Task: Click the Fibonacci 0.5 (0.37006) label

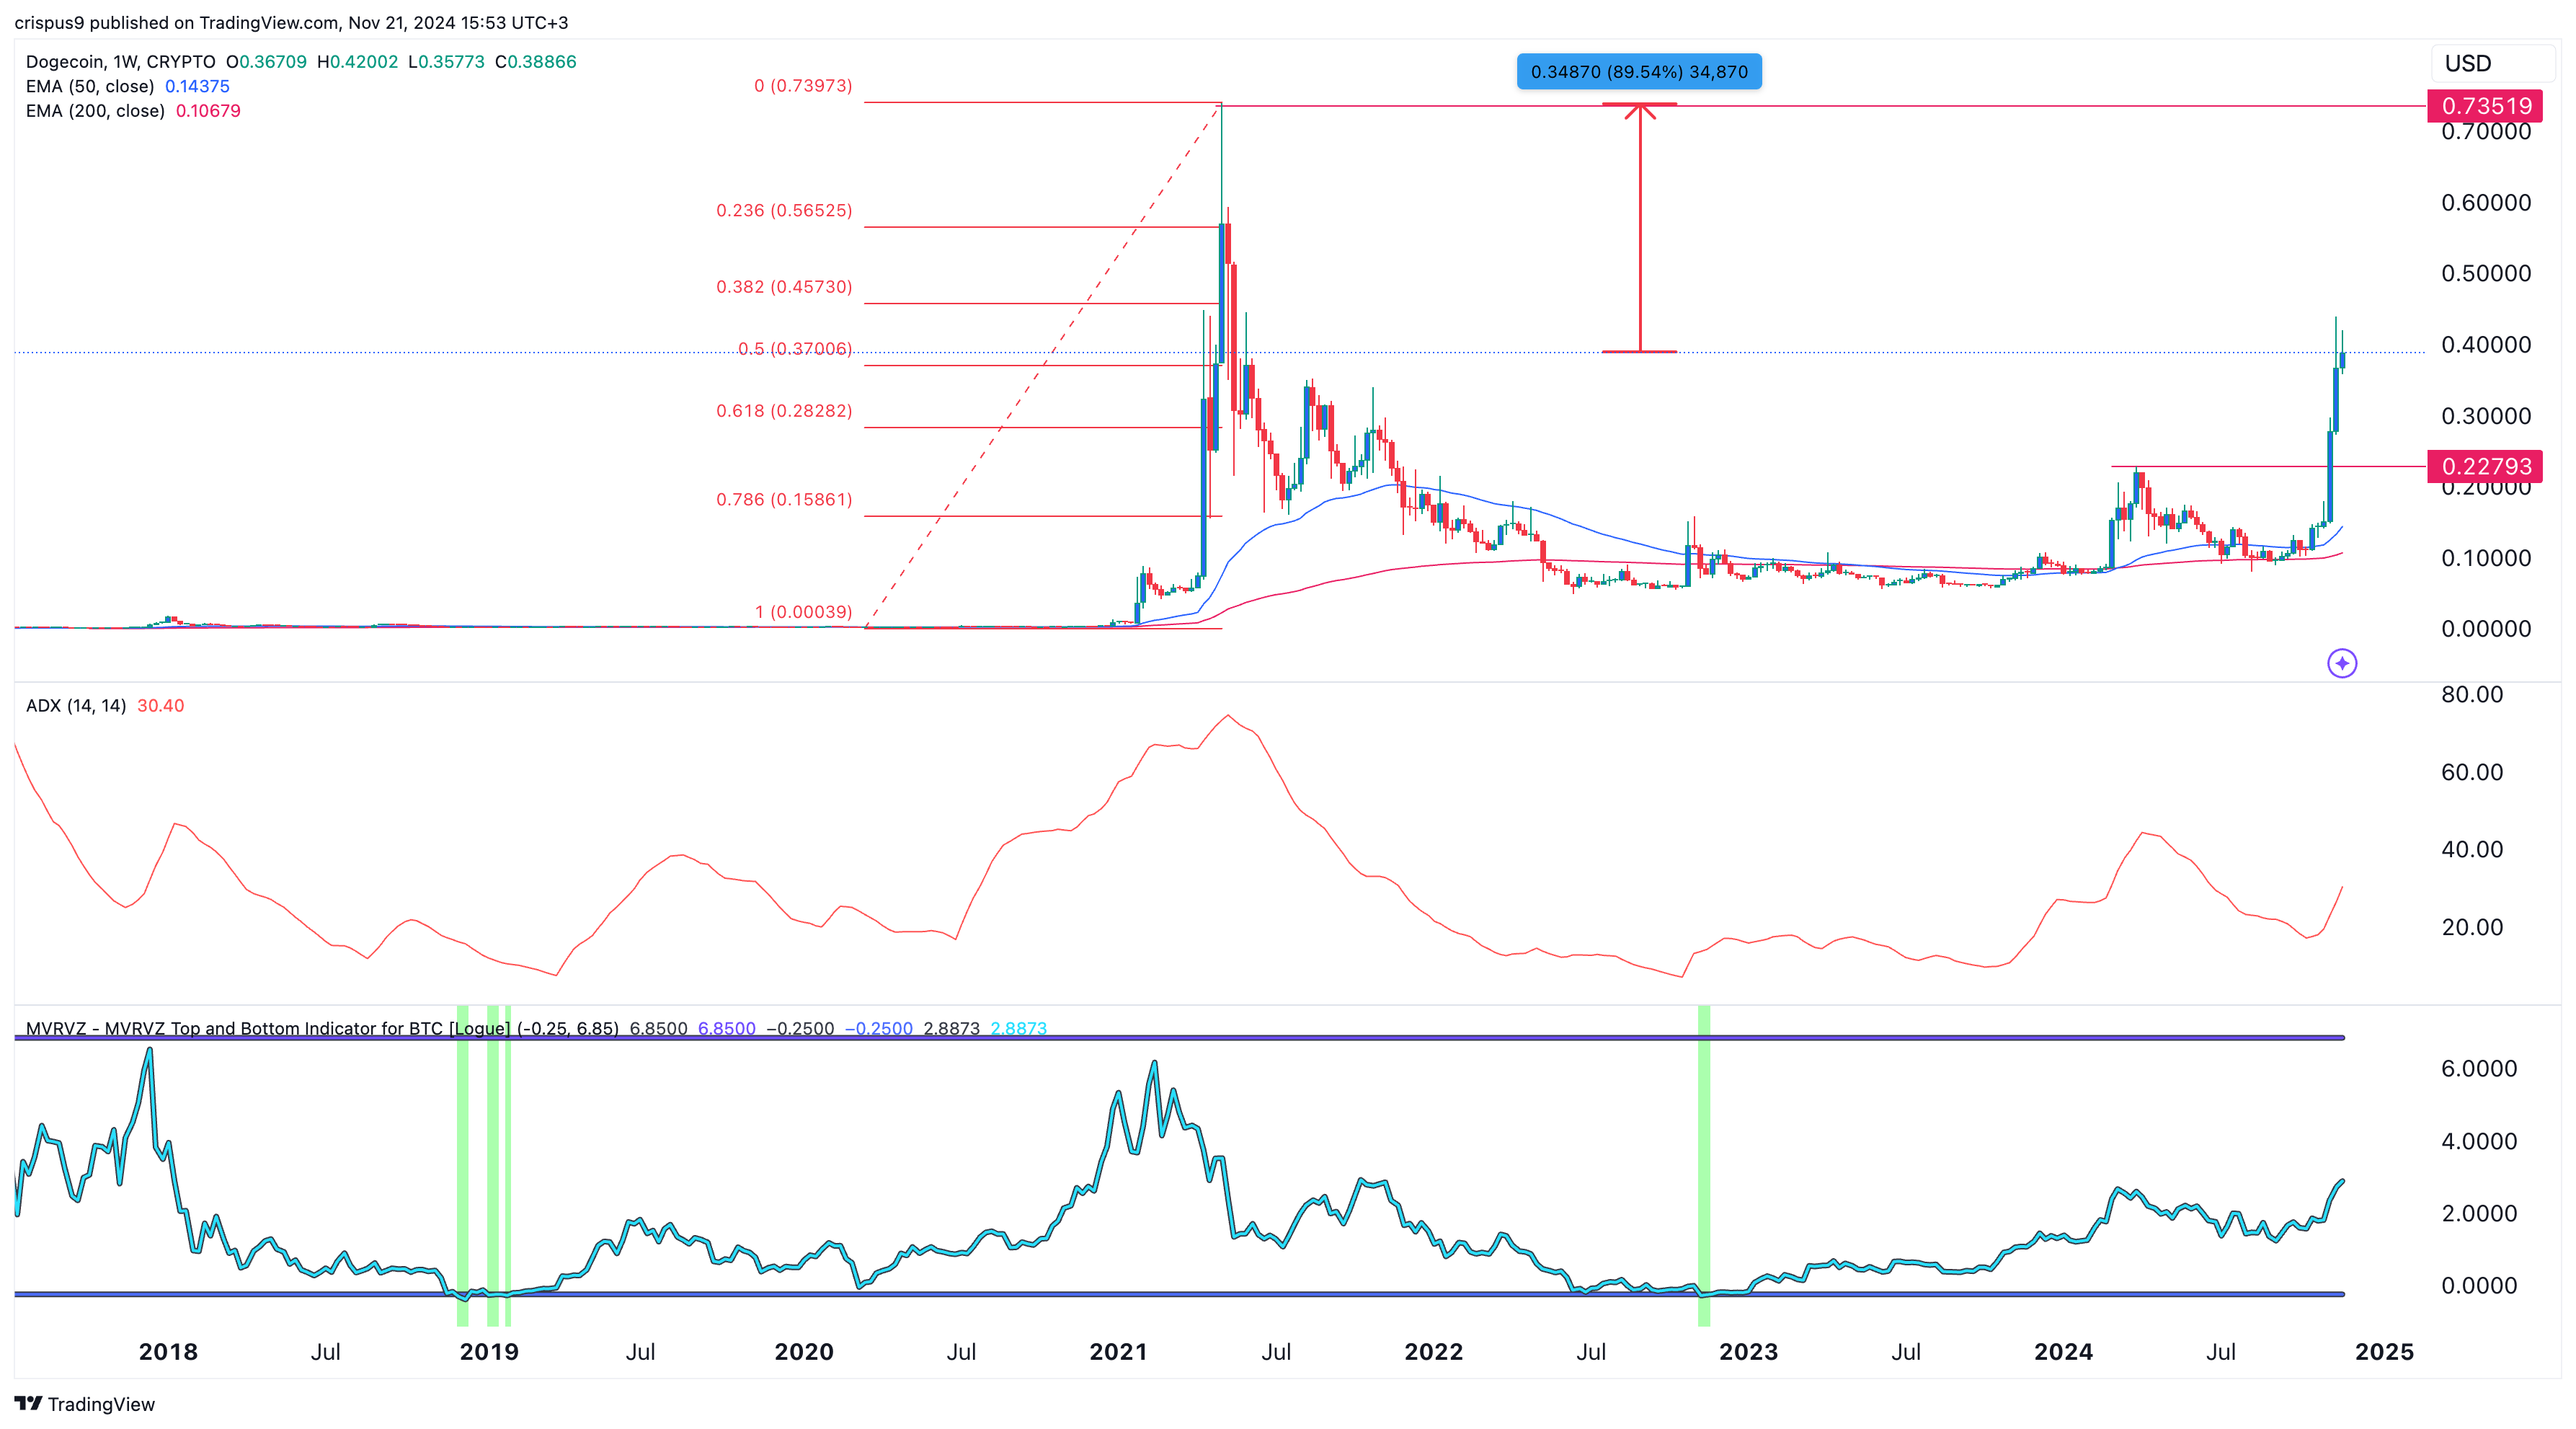Action: coord(795,349)
